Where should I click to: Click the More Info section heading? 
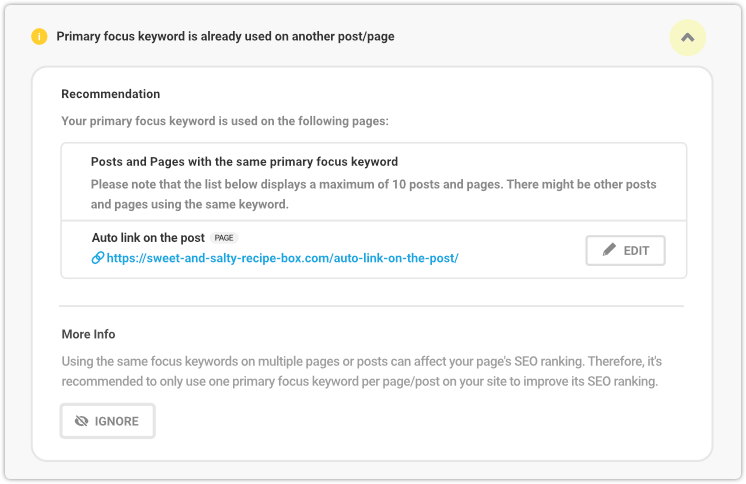point(88,334)
